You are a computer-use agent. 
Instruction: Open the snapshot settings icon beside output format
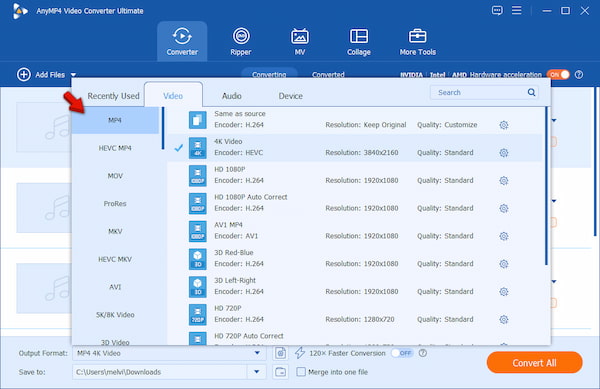coord(280,353)
